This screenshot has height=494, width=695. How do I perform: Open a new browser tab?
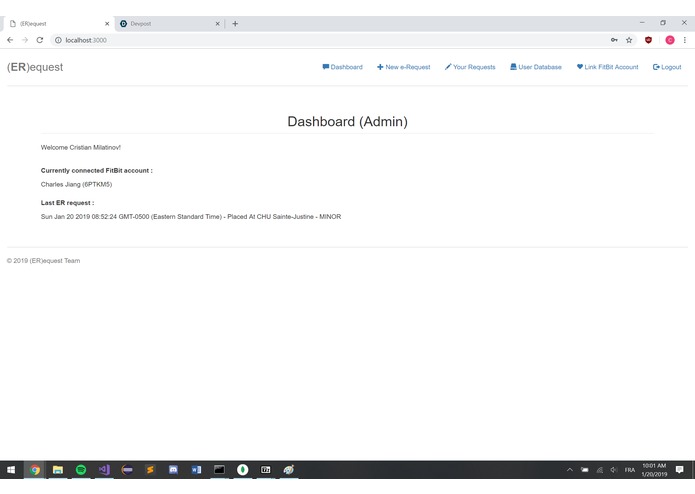[235, 24]
